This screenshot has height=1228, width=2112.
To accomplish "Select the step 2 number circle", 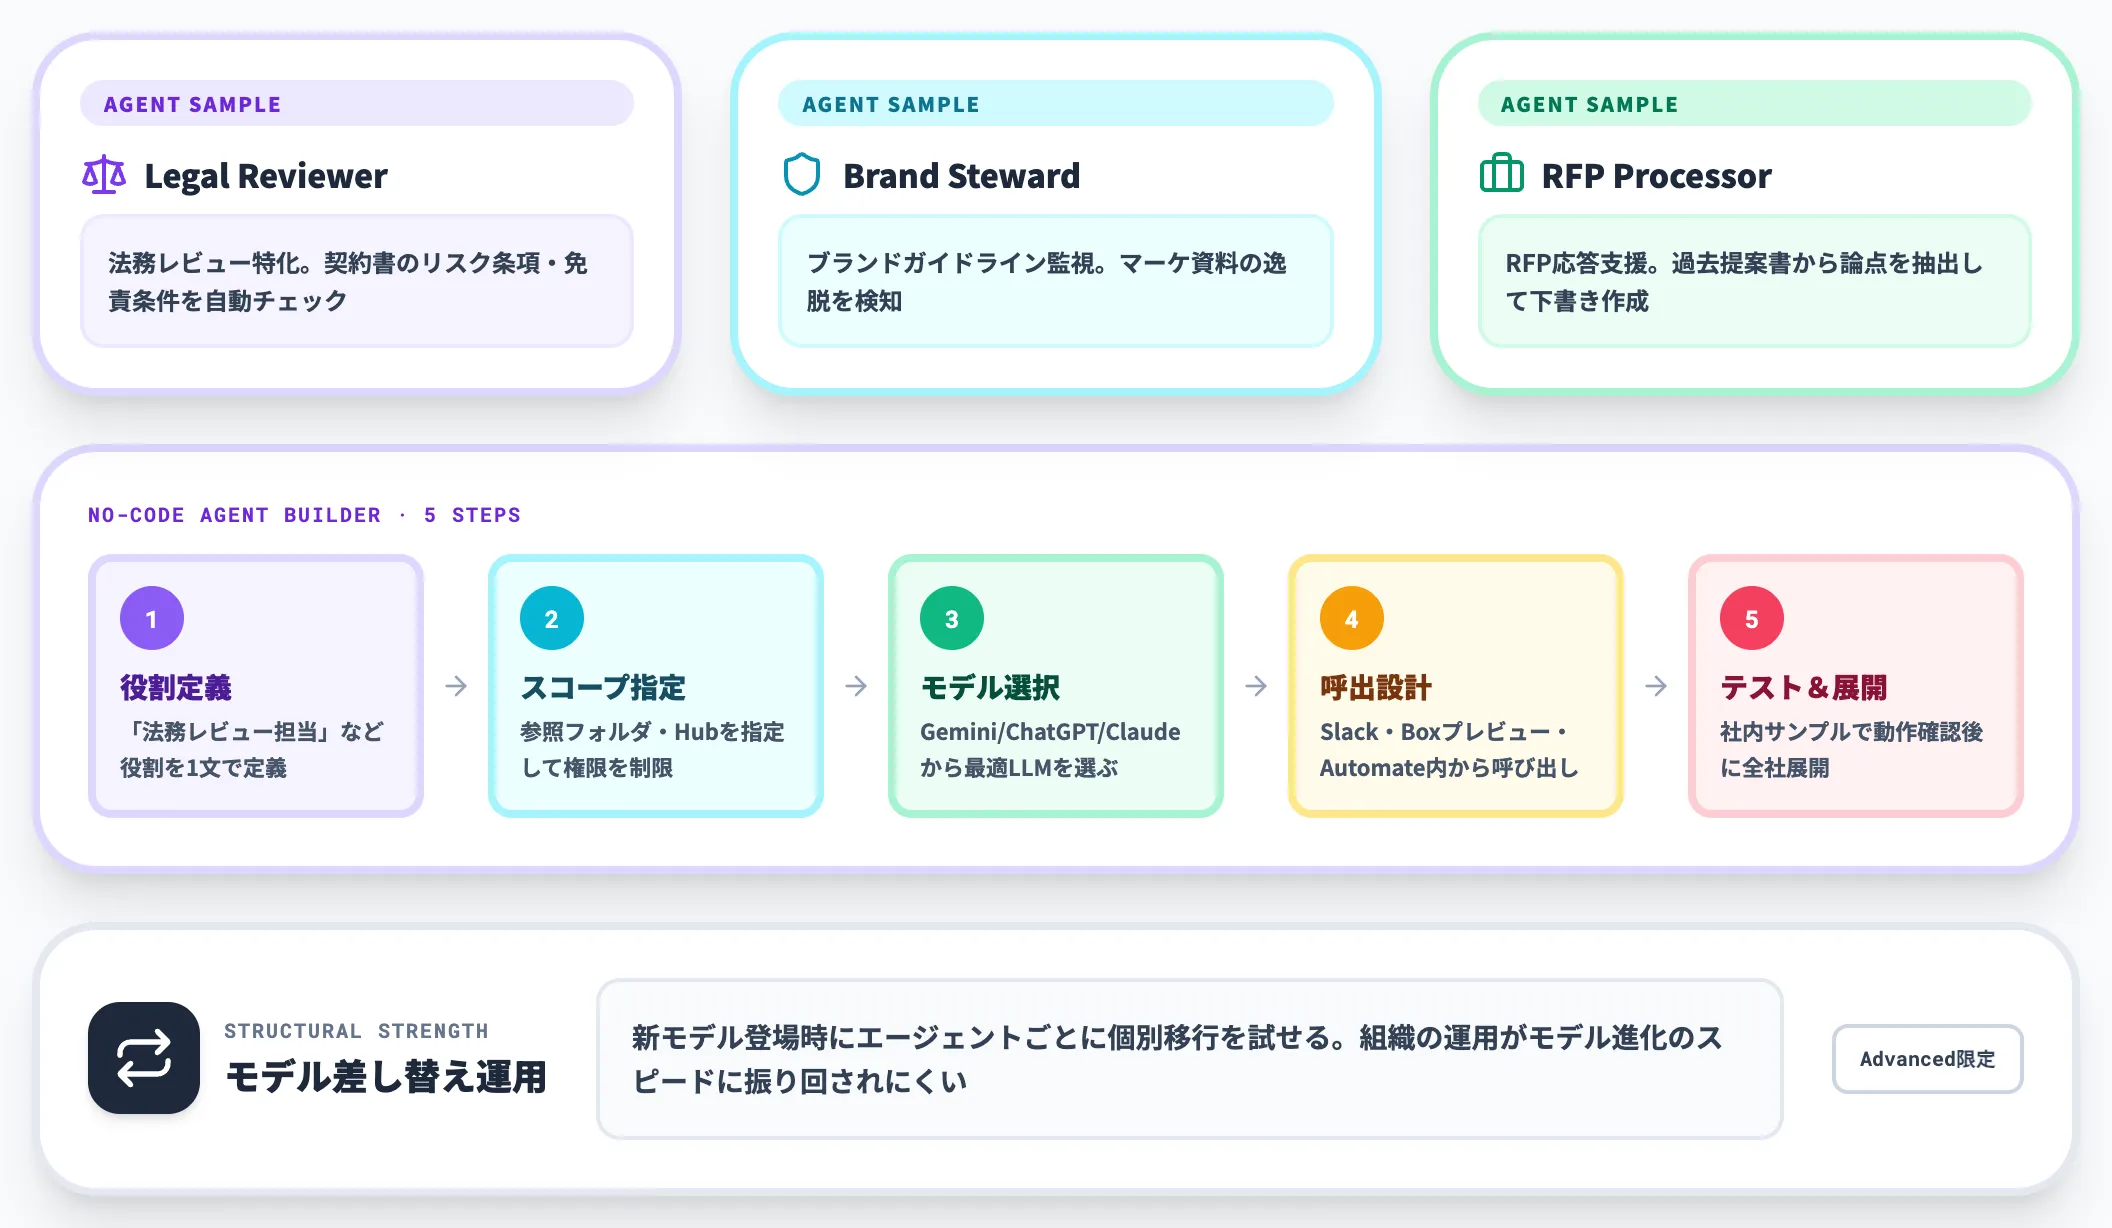I will tap(552, 618).
